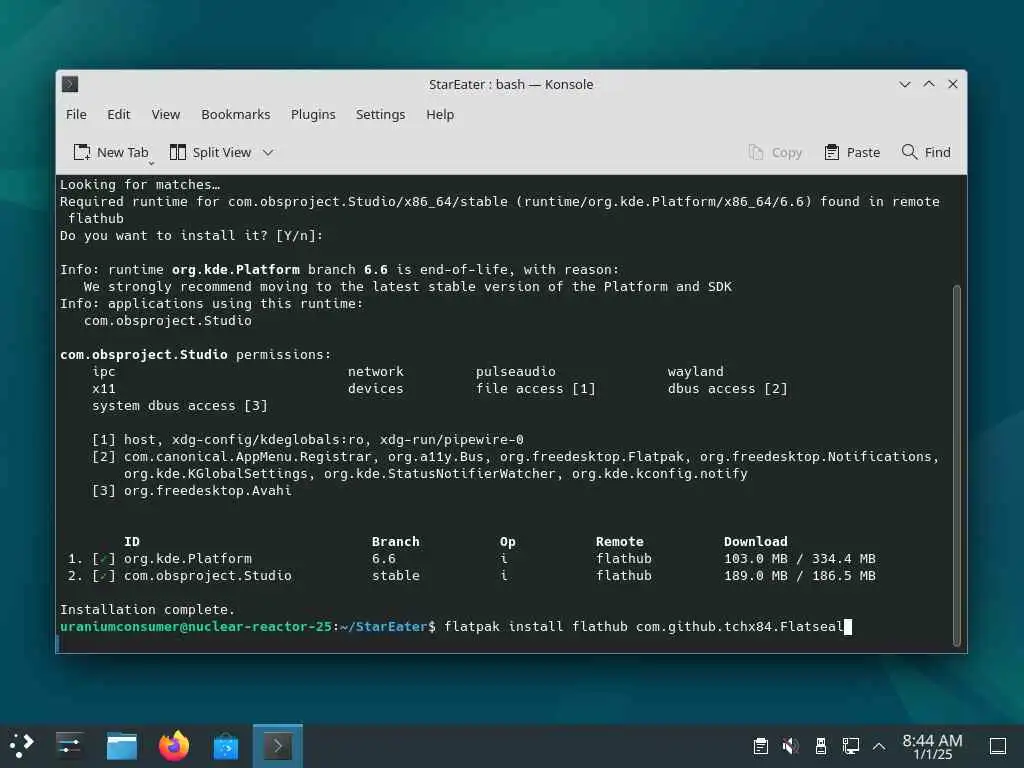The image size is (1024, 768).
Task: Click 'org.kde.Platform' in the ID column
Action: pyautogui.click(x=188, y=558)
